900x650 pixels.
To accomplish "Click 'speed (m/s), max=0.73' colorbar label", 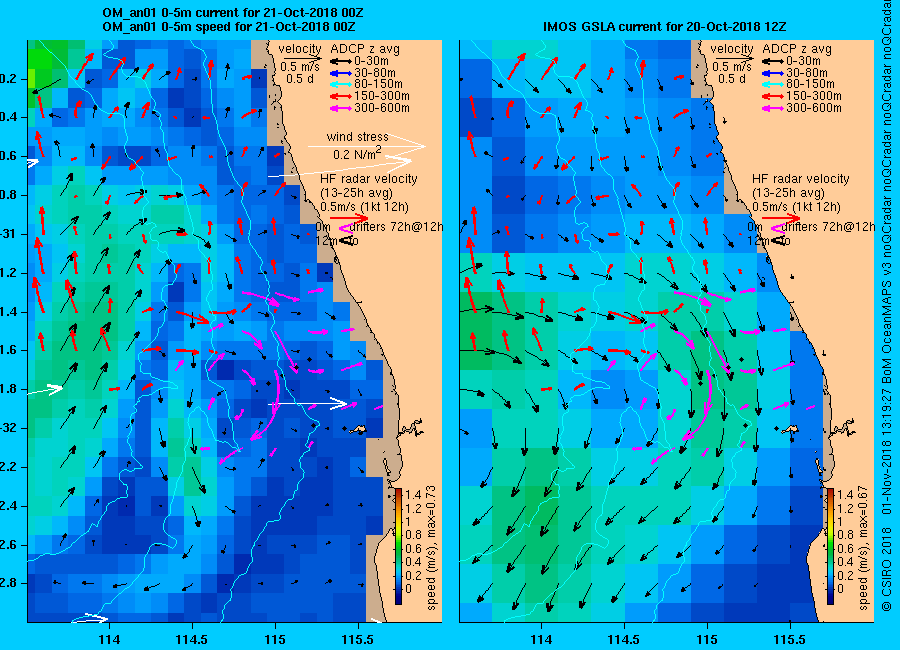I will pyautogui.click(x=432, y=547).
